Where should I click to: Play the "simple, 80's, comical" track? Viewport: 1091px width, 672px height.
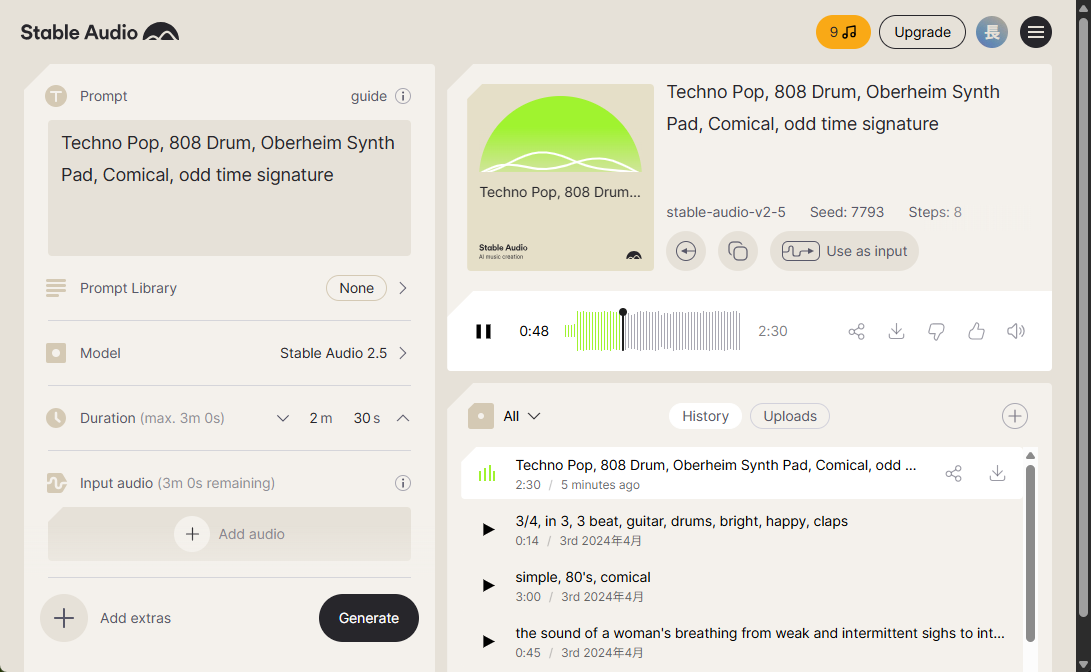pos(488,585)
